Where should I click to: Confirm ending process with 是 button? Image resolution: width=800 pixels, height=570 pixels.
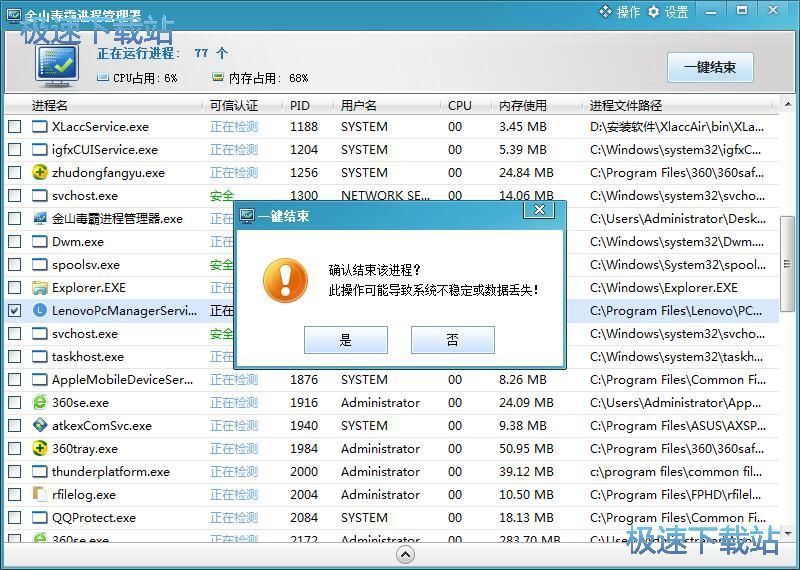click(345, 340)
